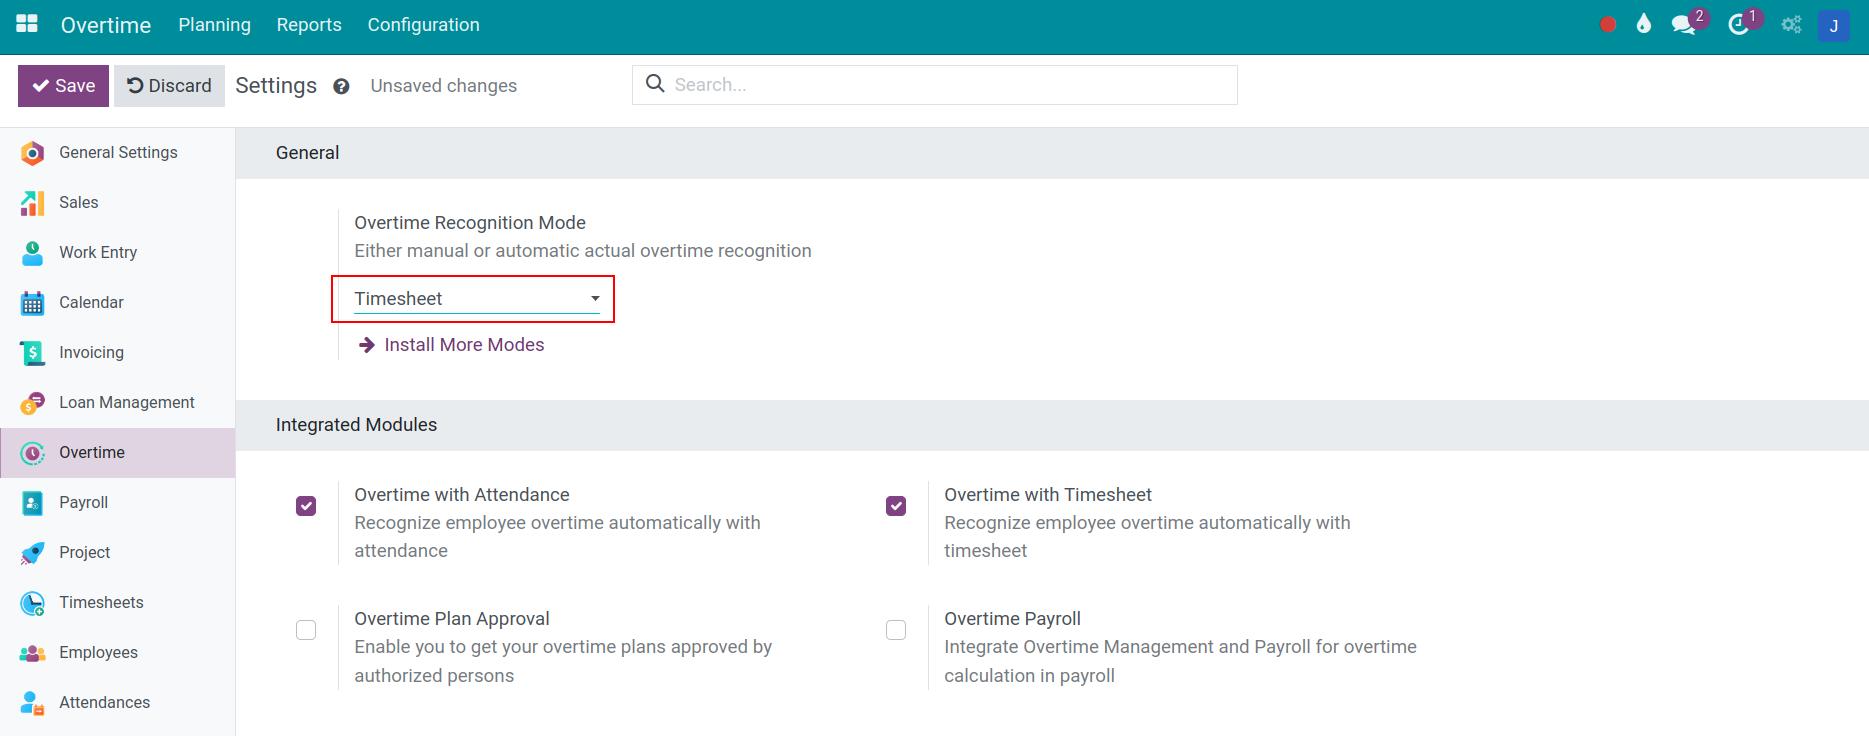The height and width of the screenshot is (736, 1869).
Task: Click the Settings page title
Action: (276, 86)
